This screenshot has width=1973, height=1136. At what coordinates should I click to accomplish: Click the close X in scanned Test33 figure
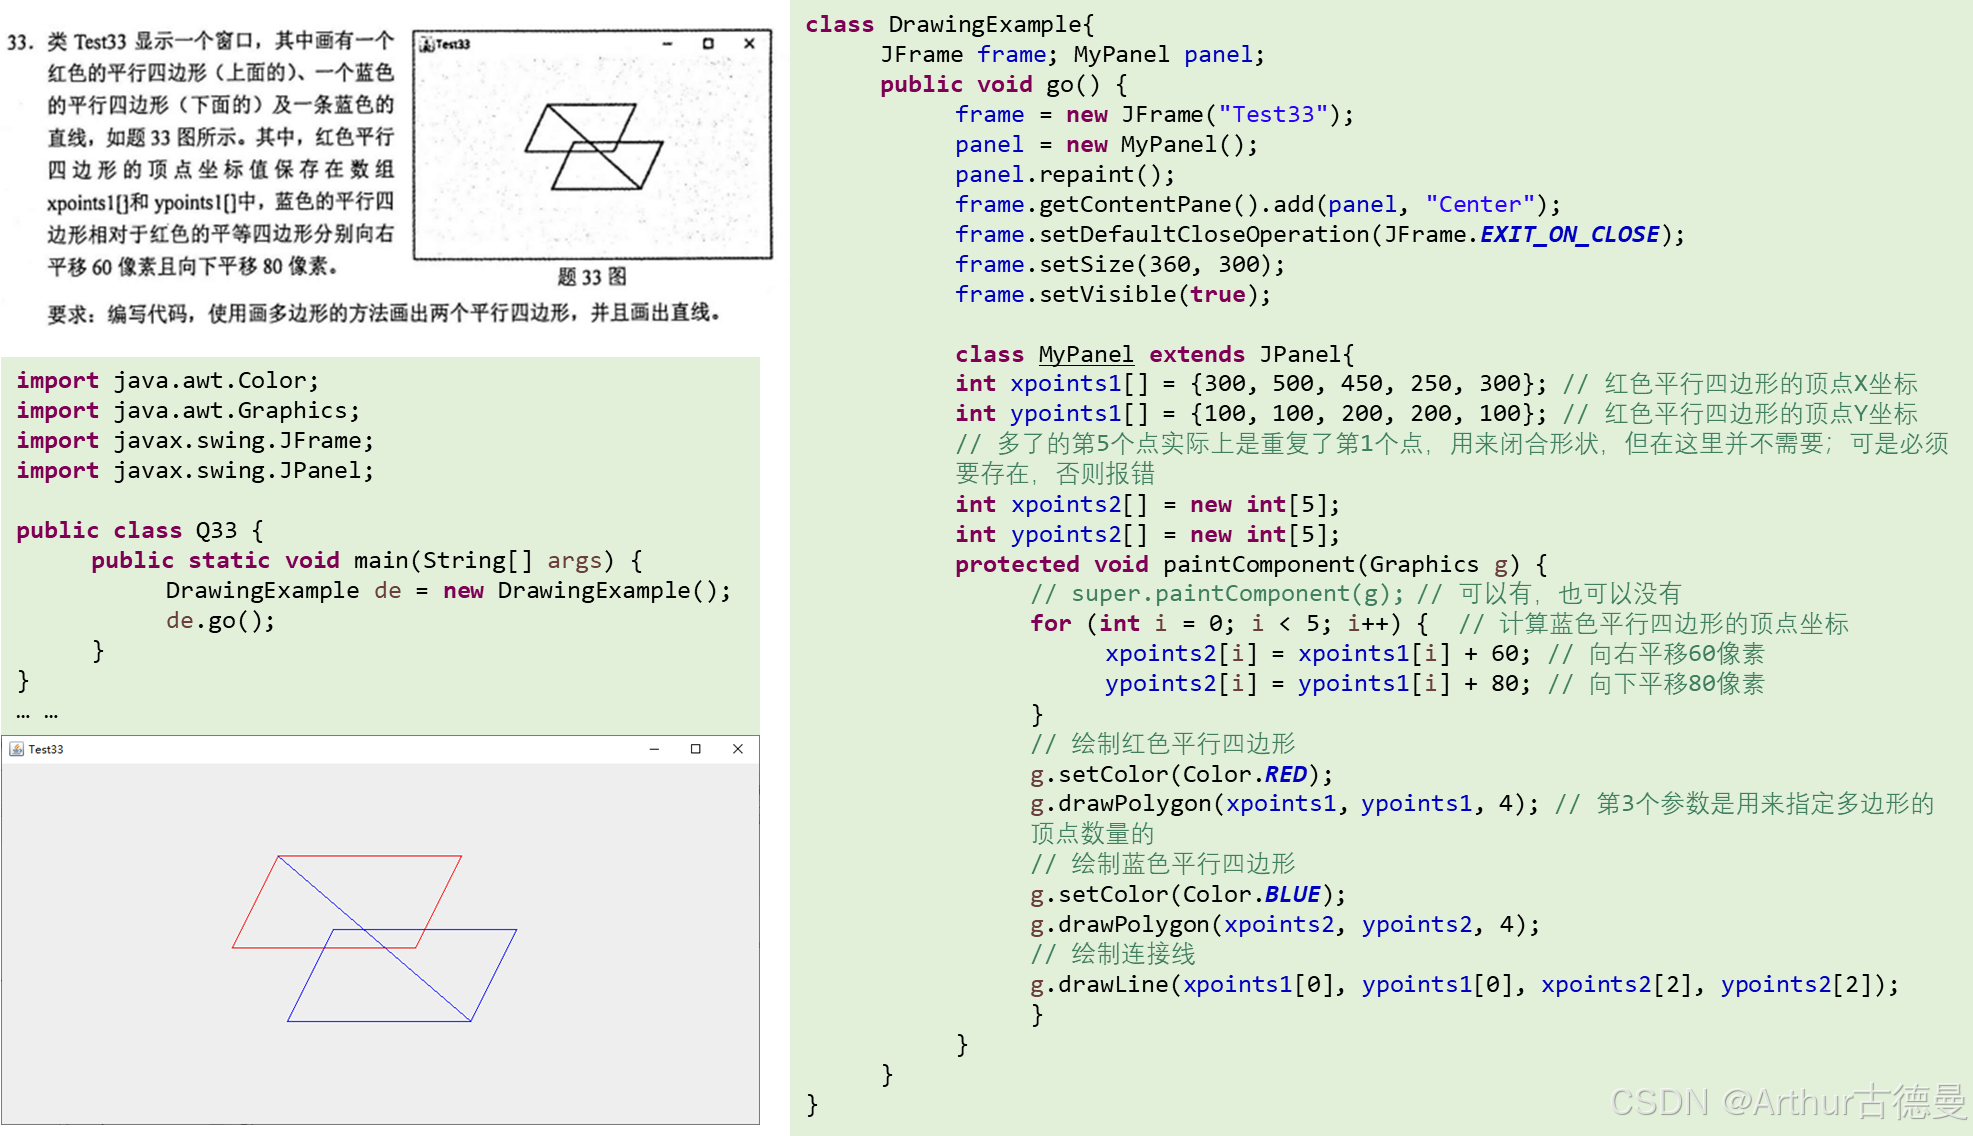tap(749, 43)
